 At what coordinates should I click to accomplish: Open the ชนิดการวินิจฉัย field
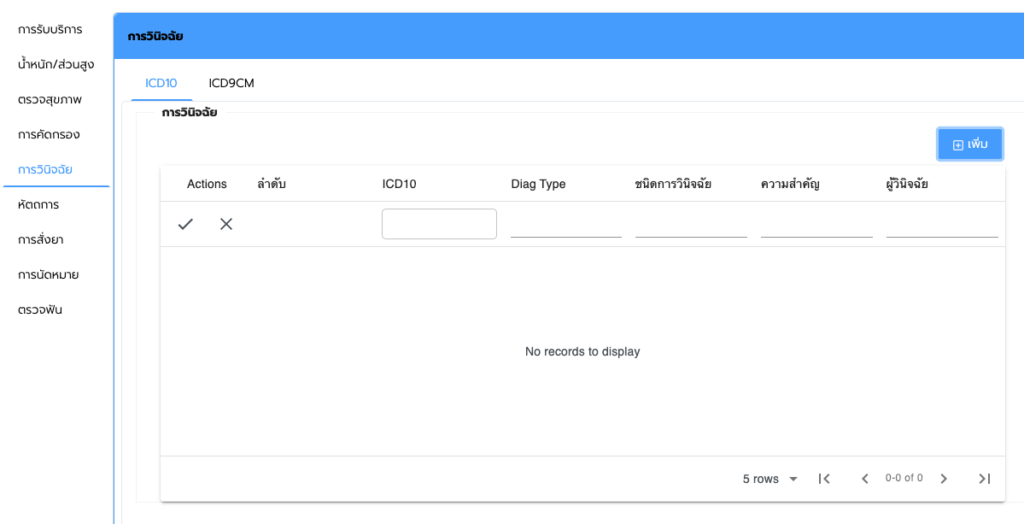click(x=691, y=225)
